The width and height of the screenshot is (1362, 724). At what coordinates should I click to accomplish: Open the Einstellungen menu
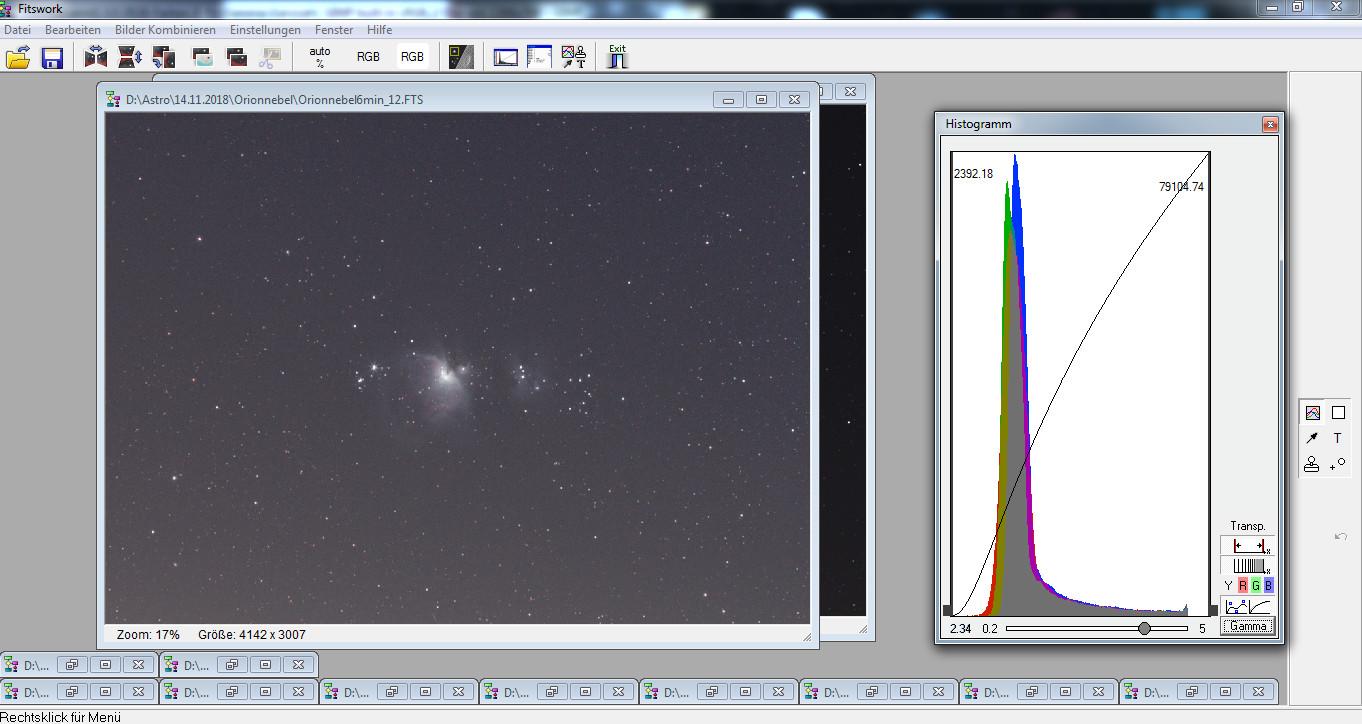[x=265, y=30]
